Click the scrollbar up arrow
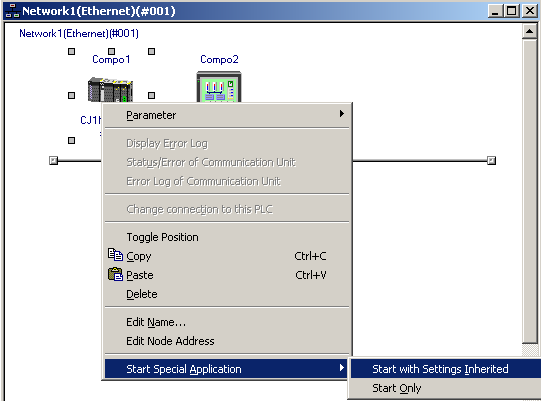Image resolution: width=541 pixels, height=401 pixels. 529,32
